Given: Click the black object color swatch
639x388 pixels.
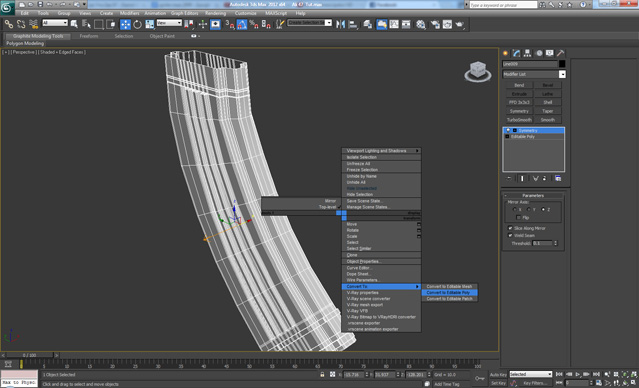Looking at the screenshot, I should coord(562,64).
